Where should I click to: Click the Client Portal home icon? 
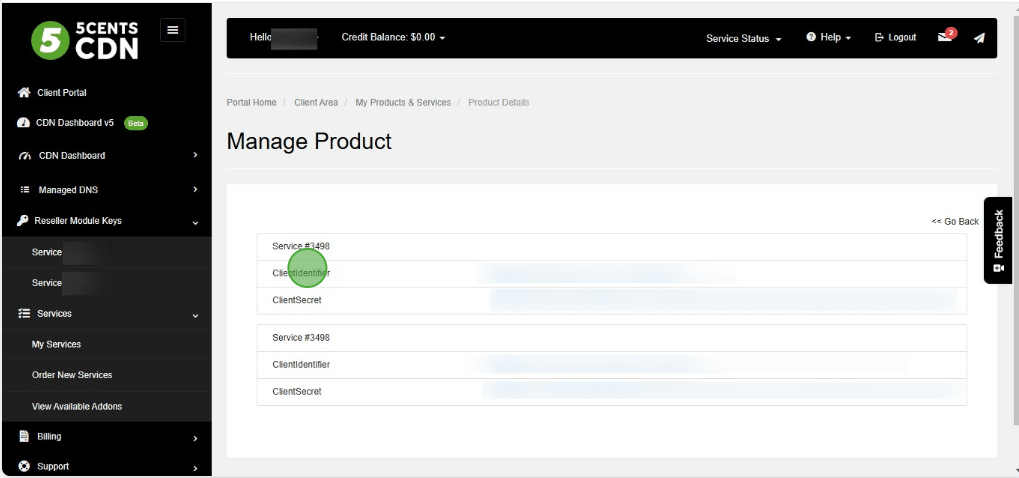click(x=24, y=92)
